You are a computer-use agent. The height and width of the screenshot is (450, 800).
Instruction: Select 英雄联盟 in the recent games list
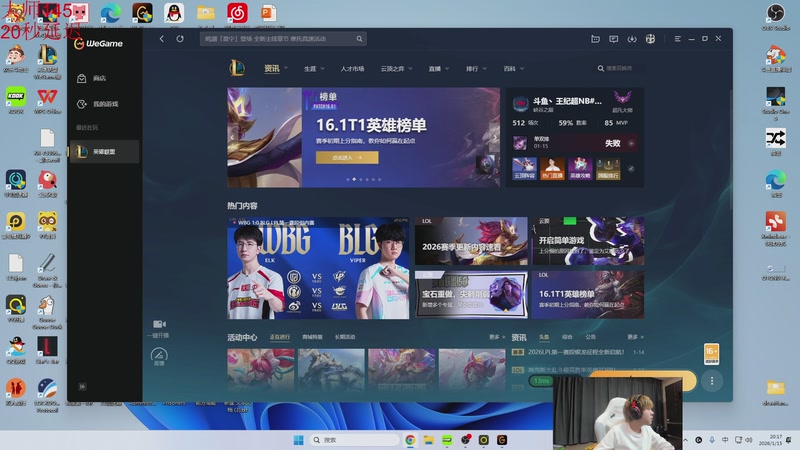(103, 152)
